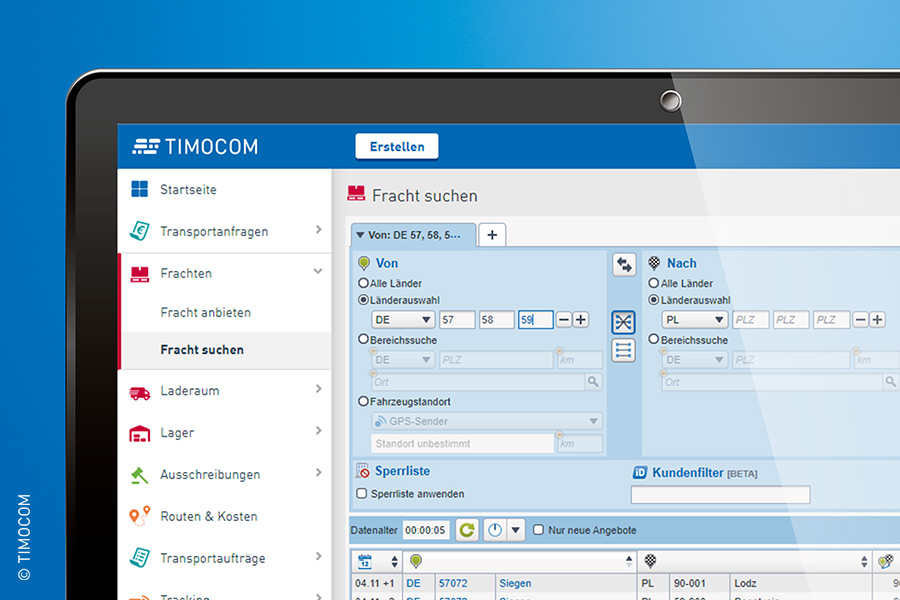Click the clock icon next to the refresh button
Viewport: 900px width, 600px height.
point(494,530)
